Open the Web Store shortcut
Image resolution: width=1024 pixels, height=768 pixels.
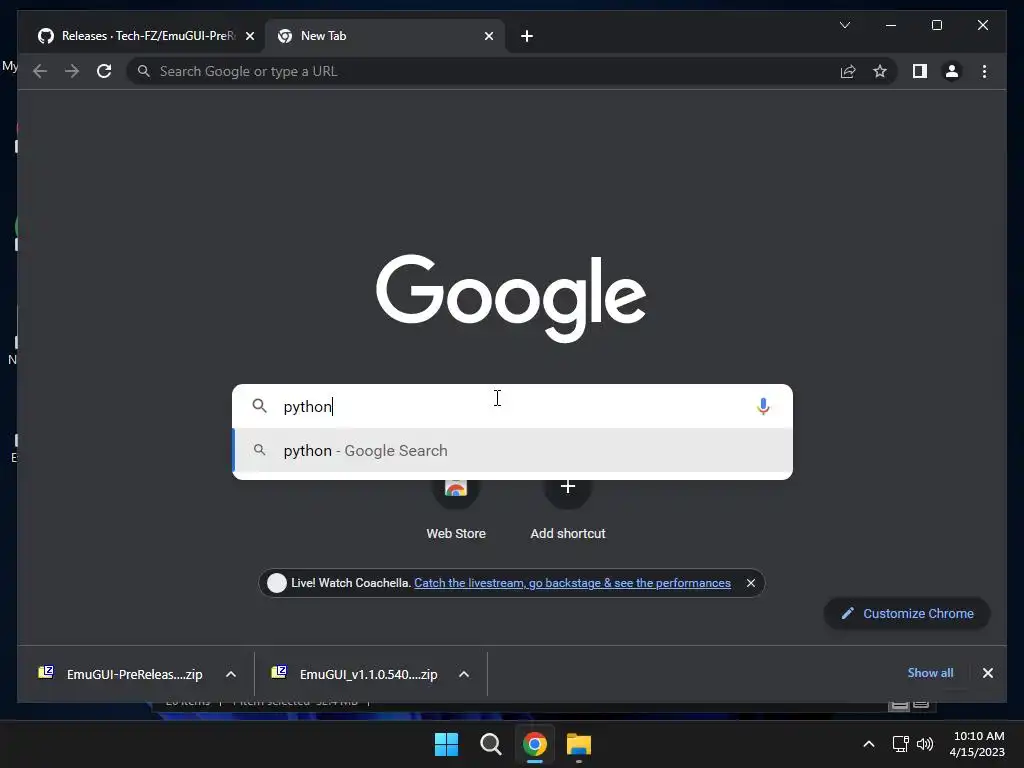(x=456, y=508)
